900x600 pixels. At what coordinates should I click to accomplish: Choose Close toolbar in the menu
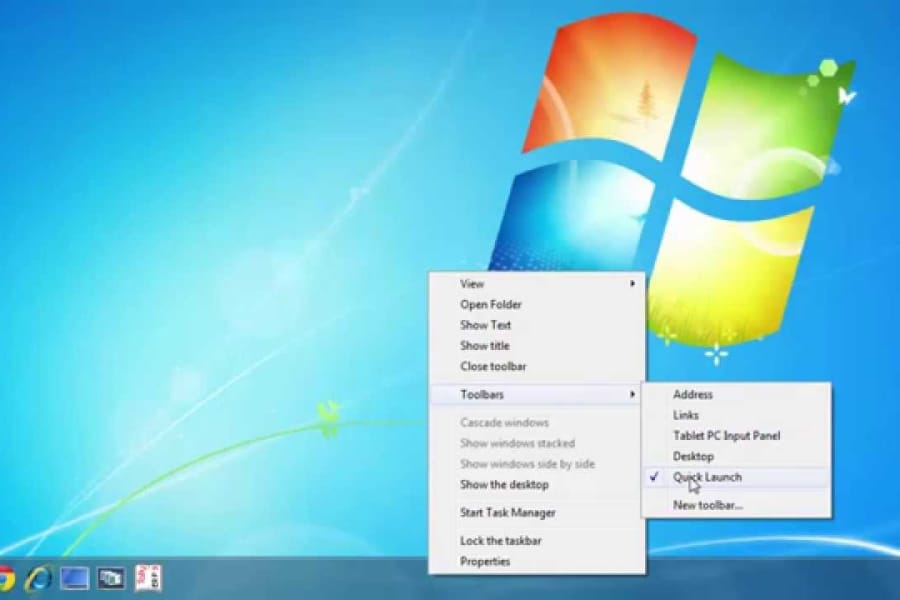(537, 366)
